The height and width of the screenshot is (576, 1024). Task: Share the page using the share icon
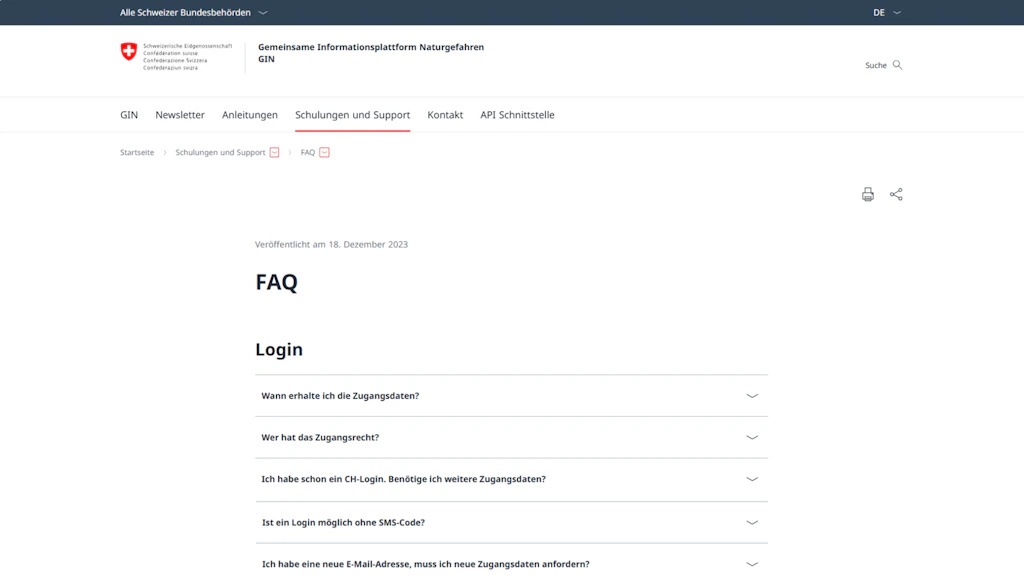click(x=896, y=194)
